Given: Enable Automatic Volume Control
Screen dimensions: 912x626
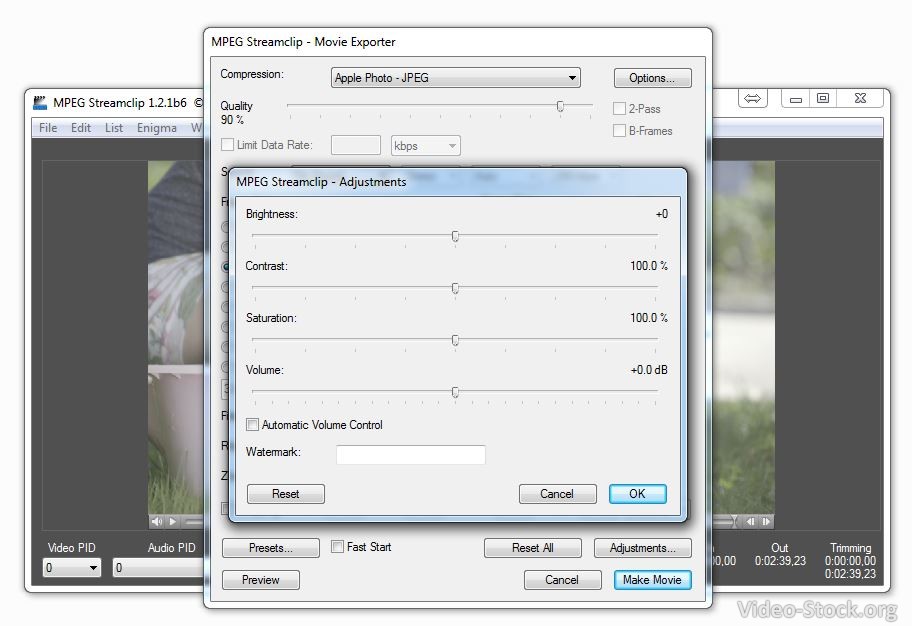Looking at the screenshot, I should [252, 425].
